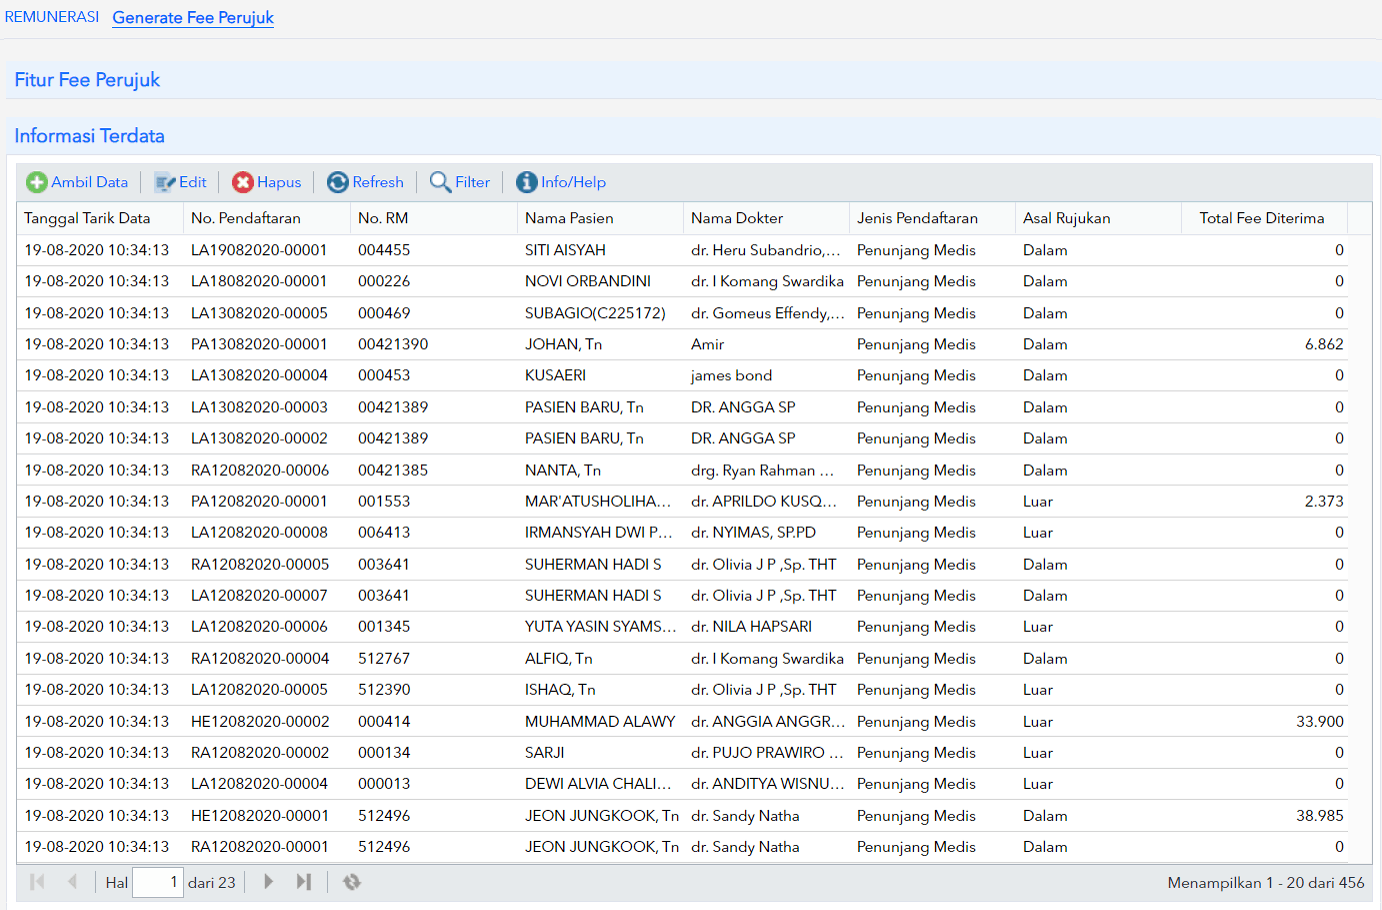Sort by Asal Rujukan column header
The width and height of the screenshot is (1382, 910).
coord(1099,218)
